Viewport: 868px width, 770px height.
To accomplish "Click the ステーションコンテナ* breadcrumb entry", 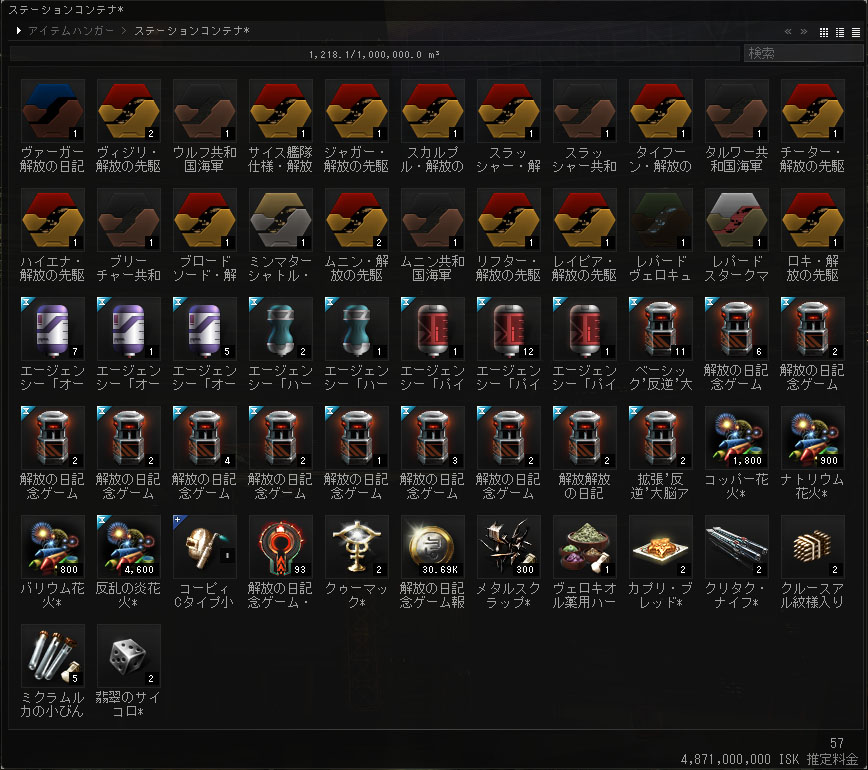I will click(192, 31).
